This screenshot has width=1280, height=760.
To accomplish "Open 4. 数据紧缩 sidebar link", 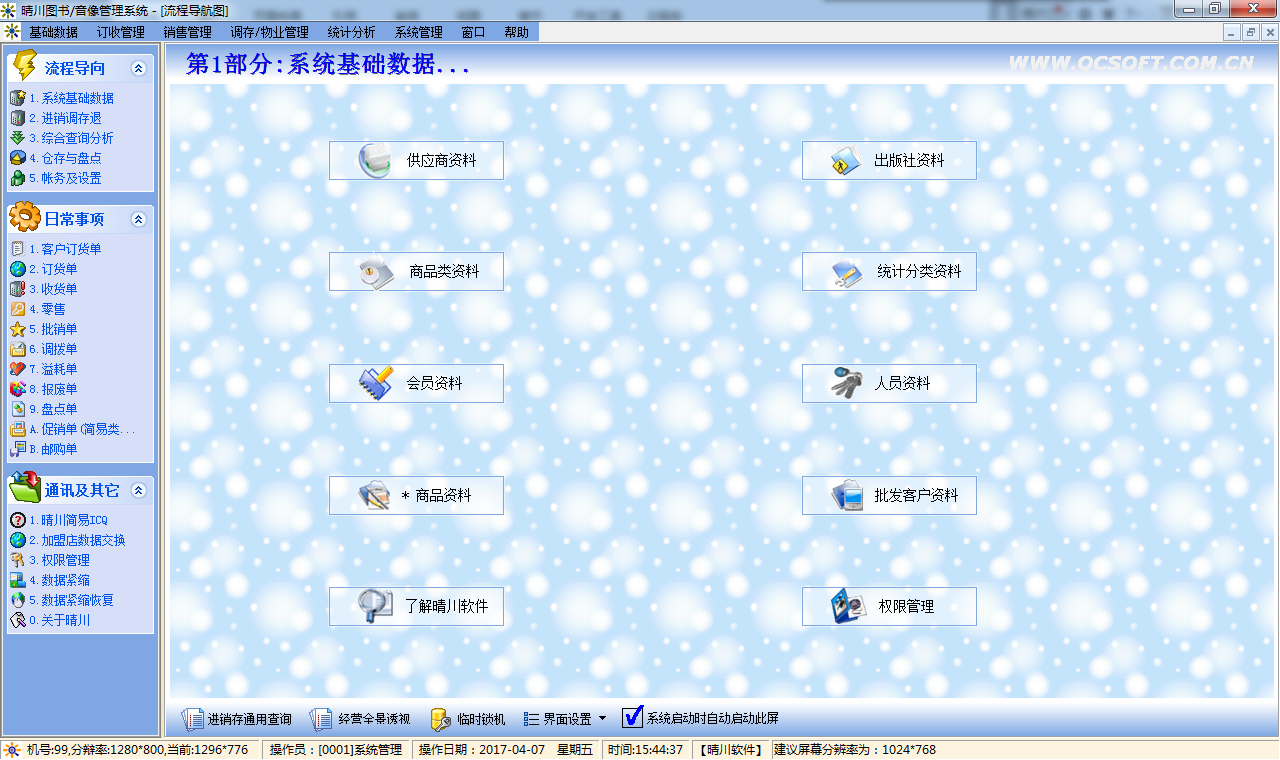I will (x=59, y=580).
